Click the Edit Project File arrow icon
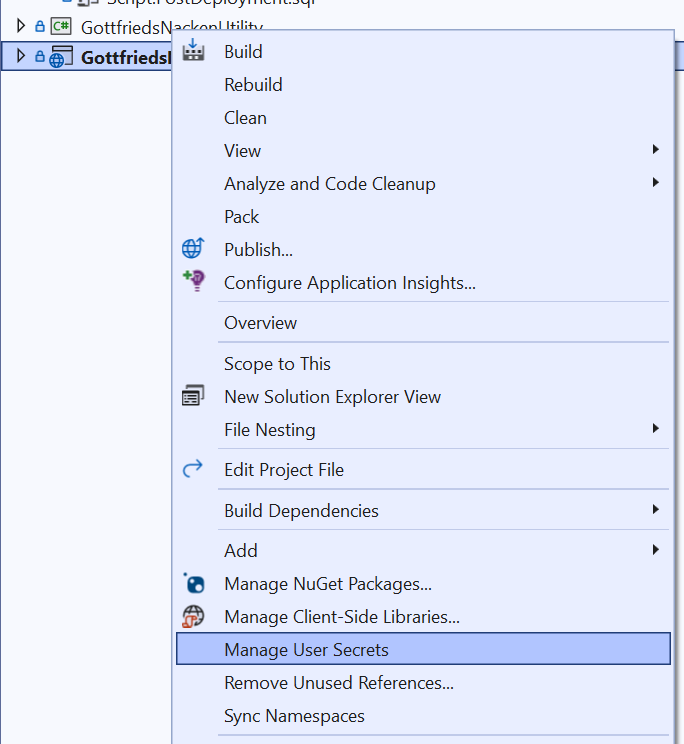The width and height of the screenshot is (684, 744). coord(193,470)
